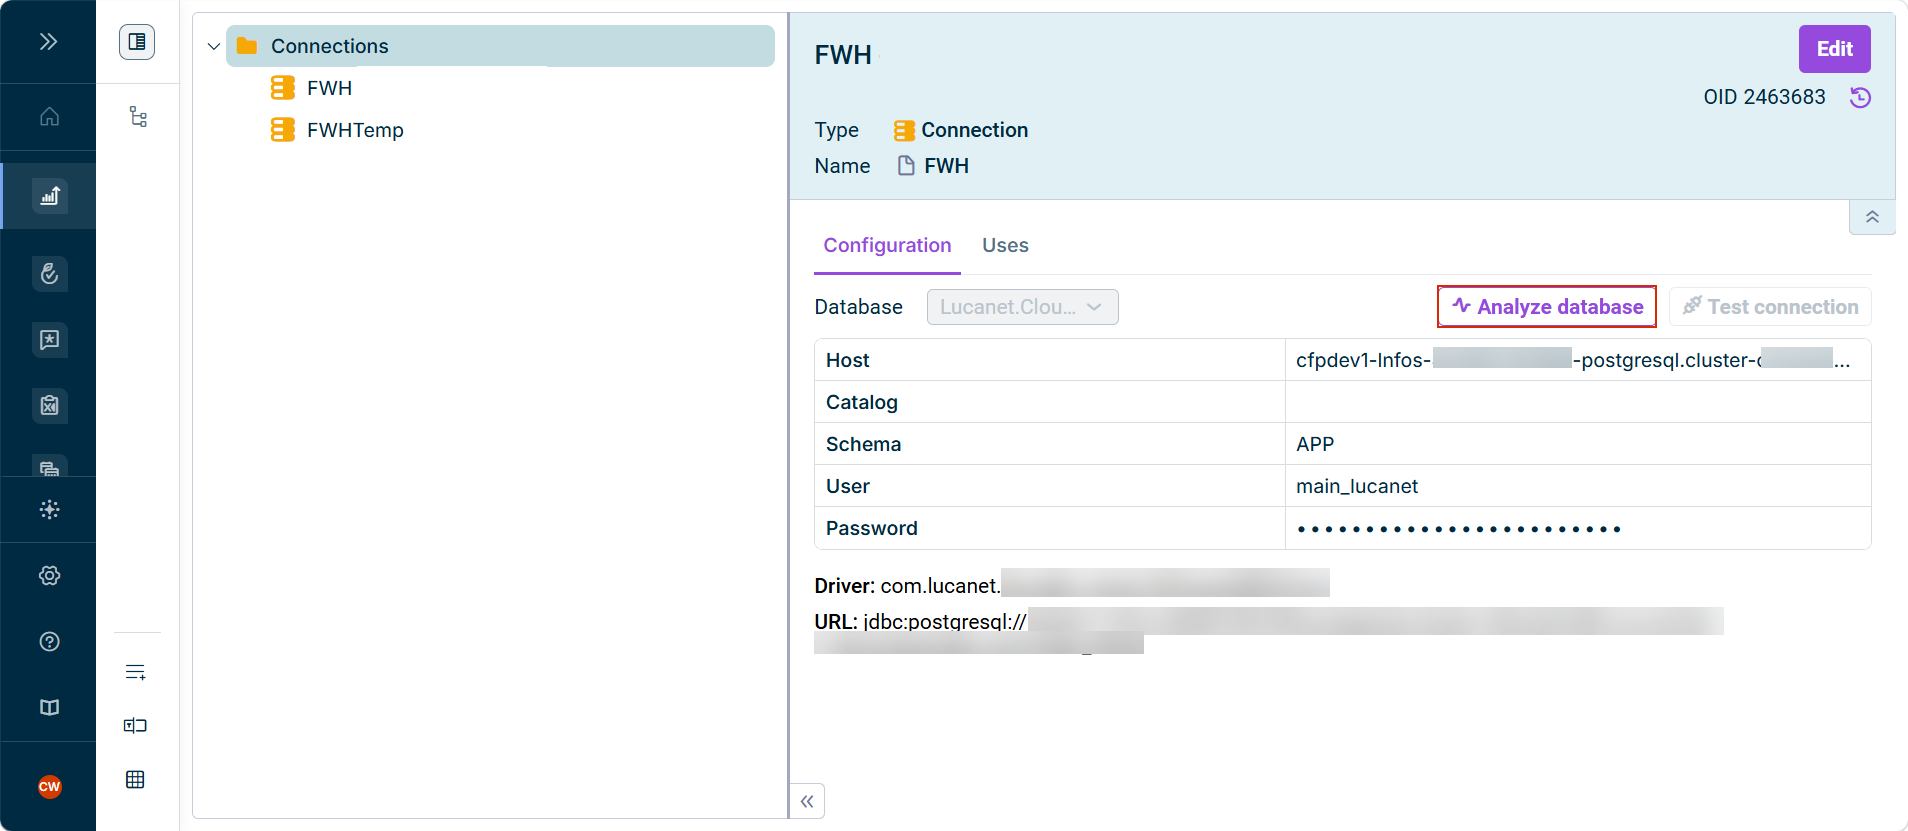The width and height of the screenshot is (1908, 831).
Task: Switch to the Configuration tab
Action: [887, 246]
